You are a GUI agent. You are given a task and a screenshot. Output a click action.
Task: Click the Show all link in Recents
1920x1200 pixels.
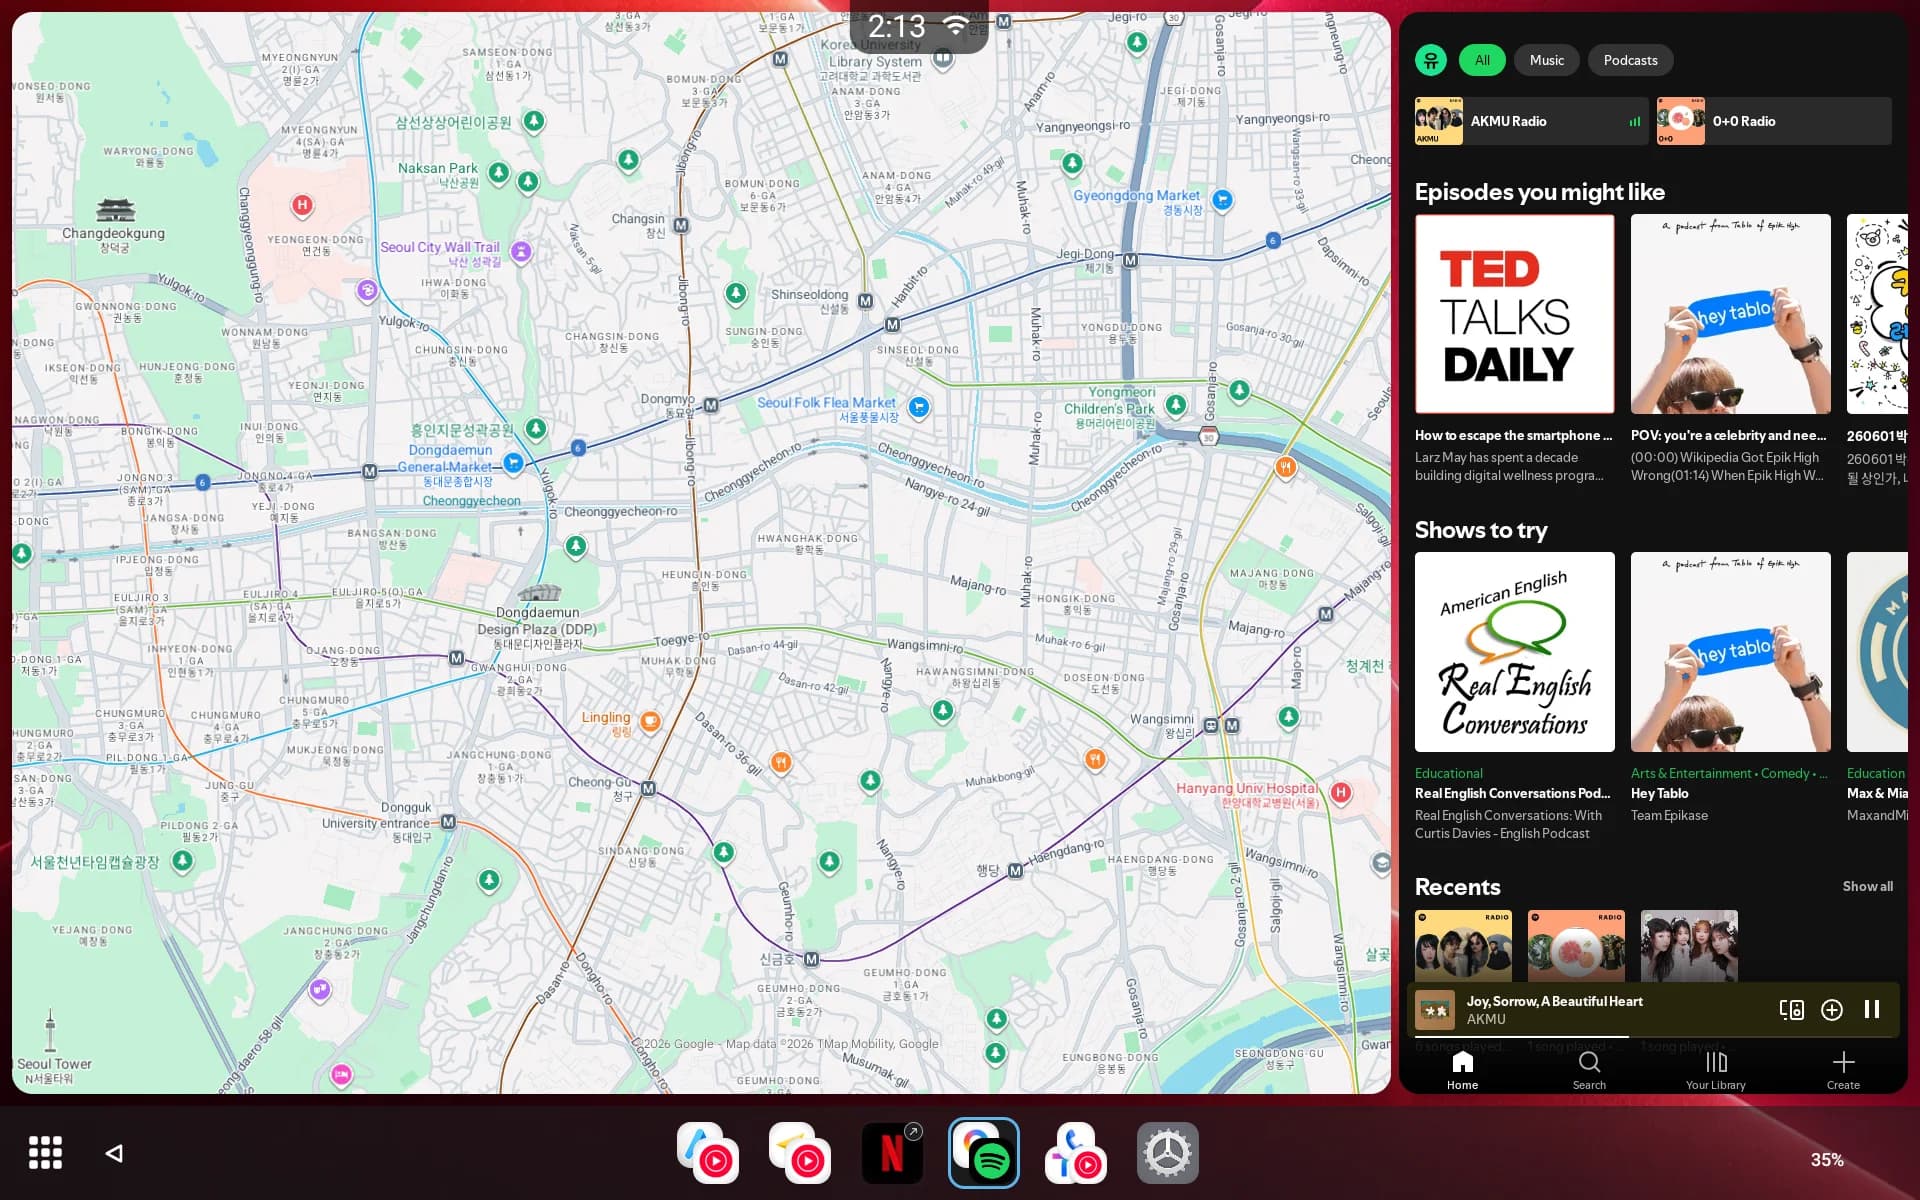1867,886
